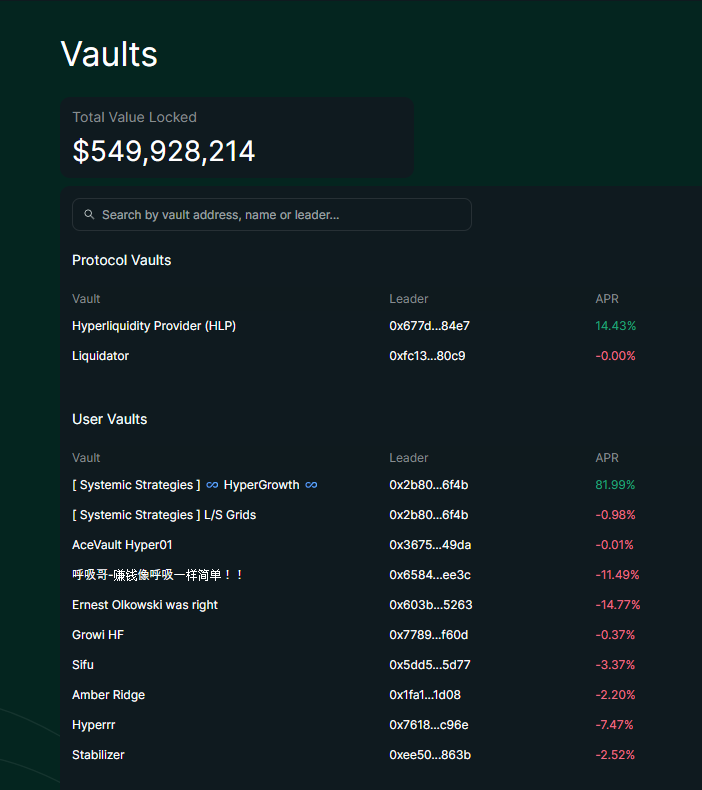This screenshot has width=702, height=790.
Task: Click the $549,928,214 total value
Action: point(164,151)
